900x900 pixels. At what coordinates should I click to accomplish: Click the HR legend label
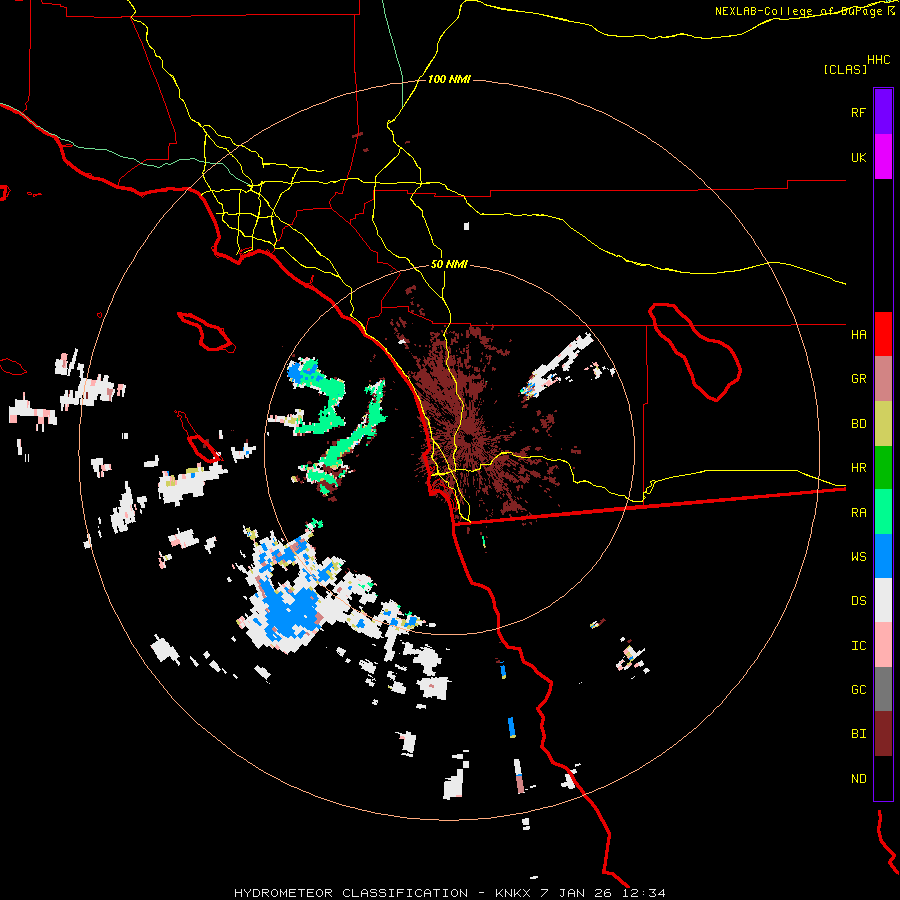858,468
